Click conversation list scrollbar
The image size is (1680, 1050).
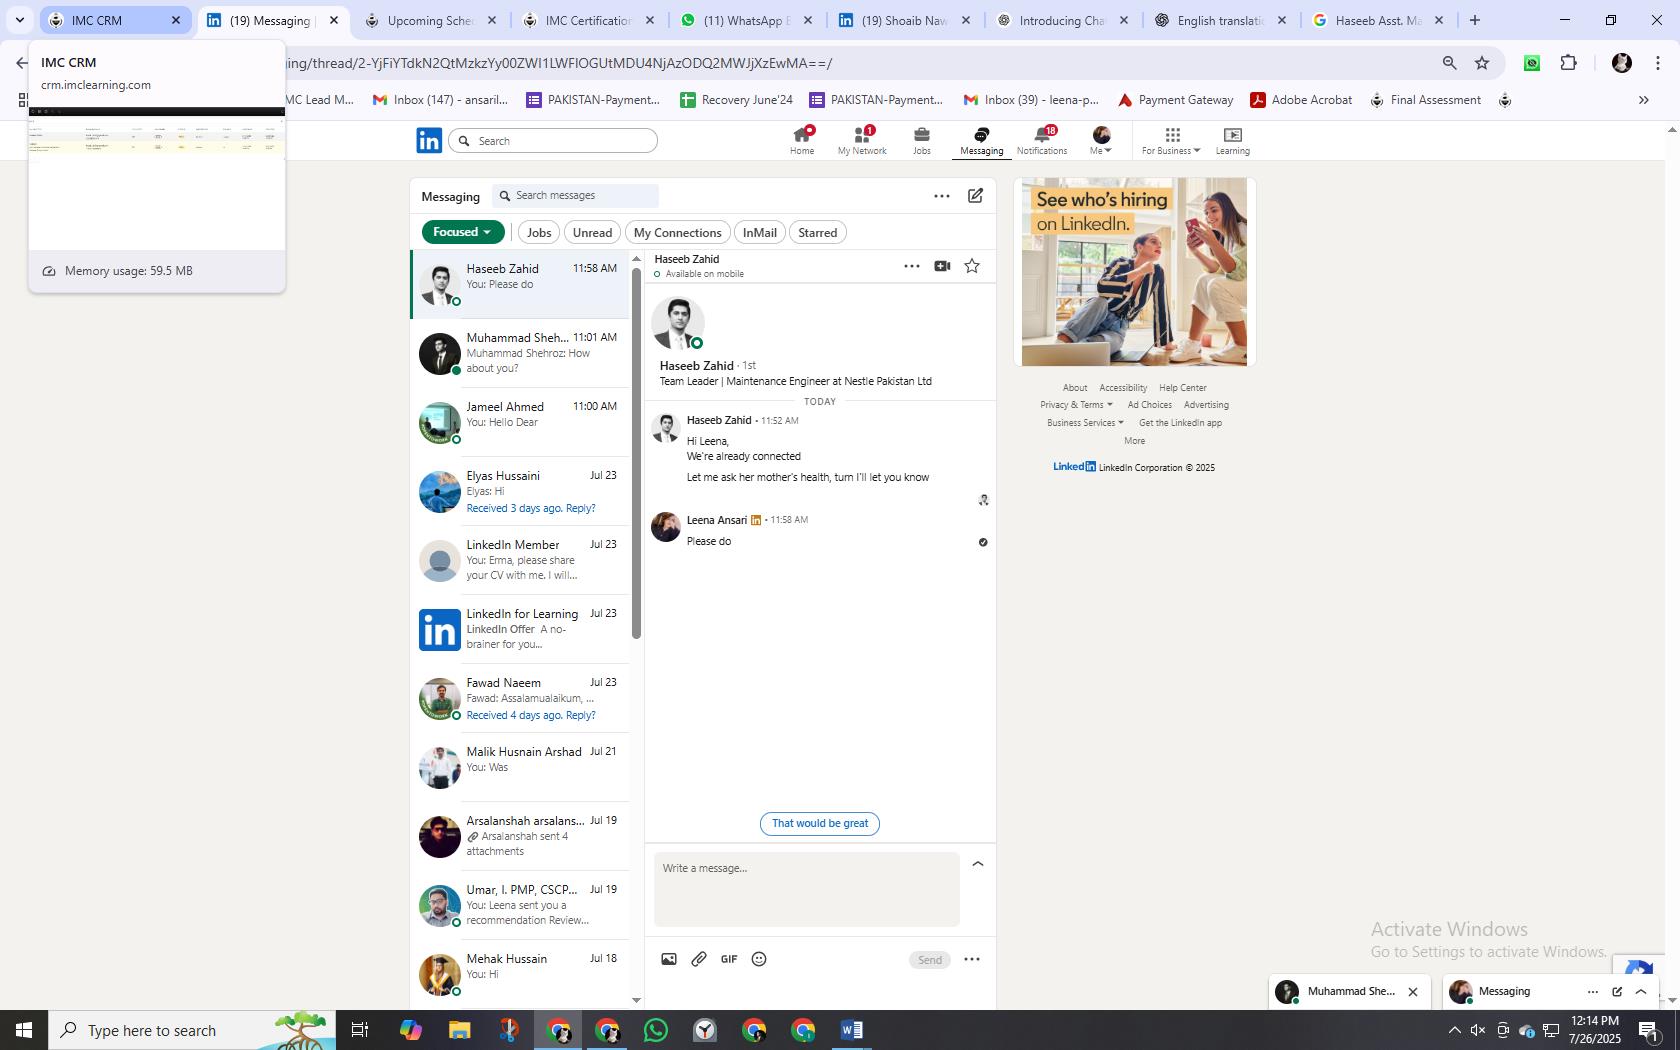[x=636, y=454]
